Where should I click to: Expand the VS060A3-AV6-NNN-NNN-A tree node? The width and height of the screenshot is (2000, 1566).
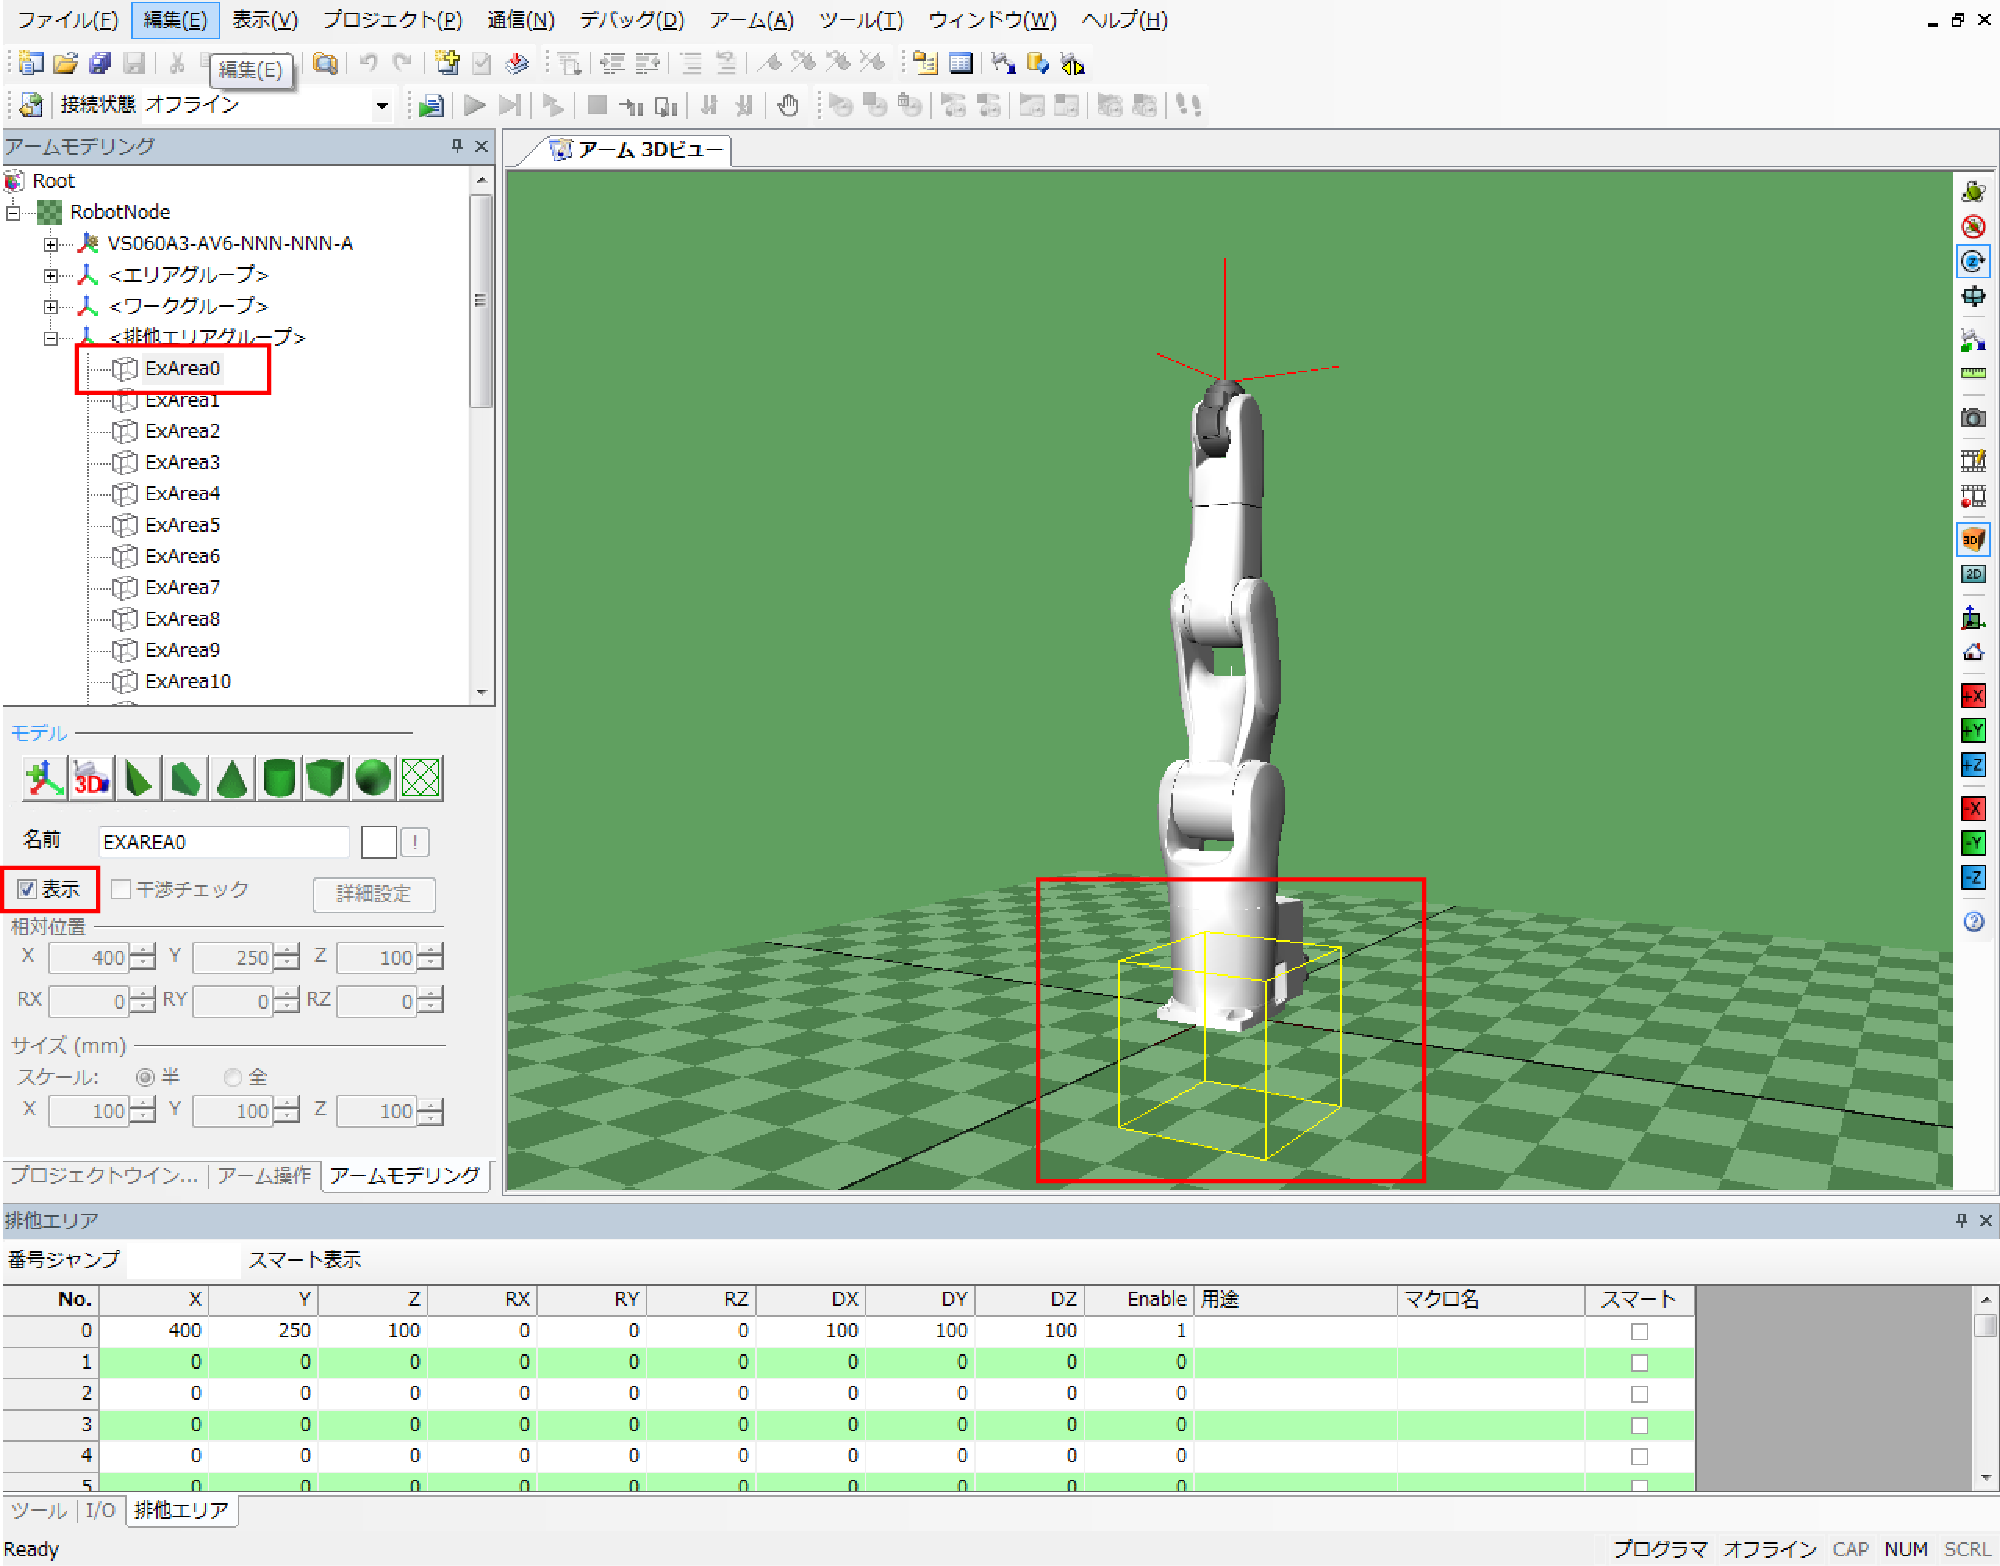[51, 244]
